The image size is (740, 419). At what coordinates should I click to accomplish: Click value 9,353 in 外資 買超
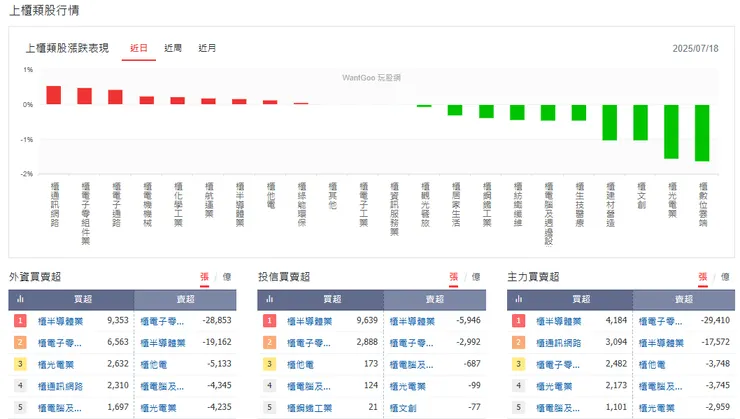pyautogui.click(x=118, y=320)
